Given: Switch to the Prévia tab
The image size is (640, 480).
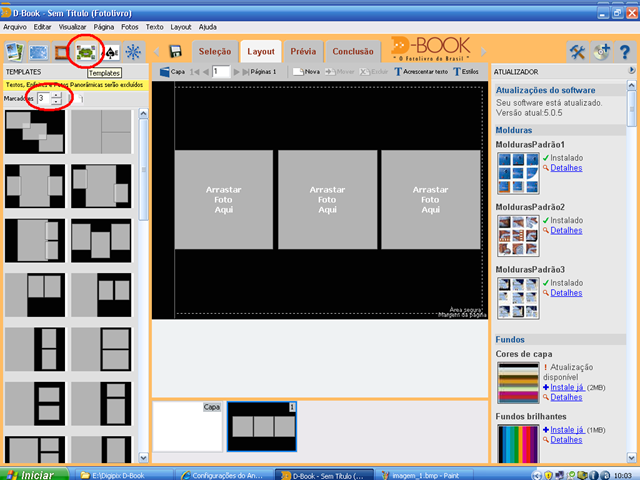Looking at the screenshot, I should point(303,51).
